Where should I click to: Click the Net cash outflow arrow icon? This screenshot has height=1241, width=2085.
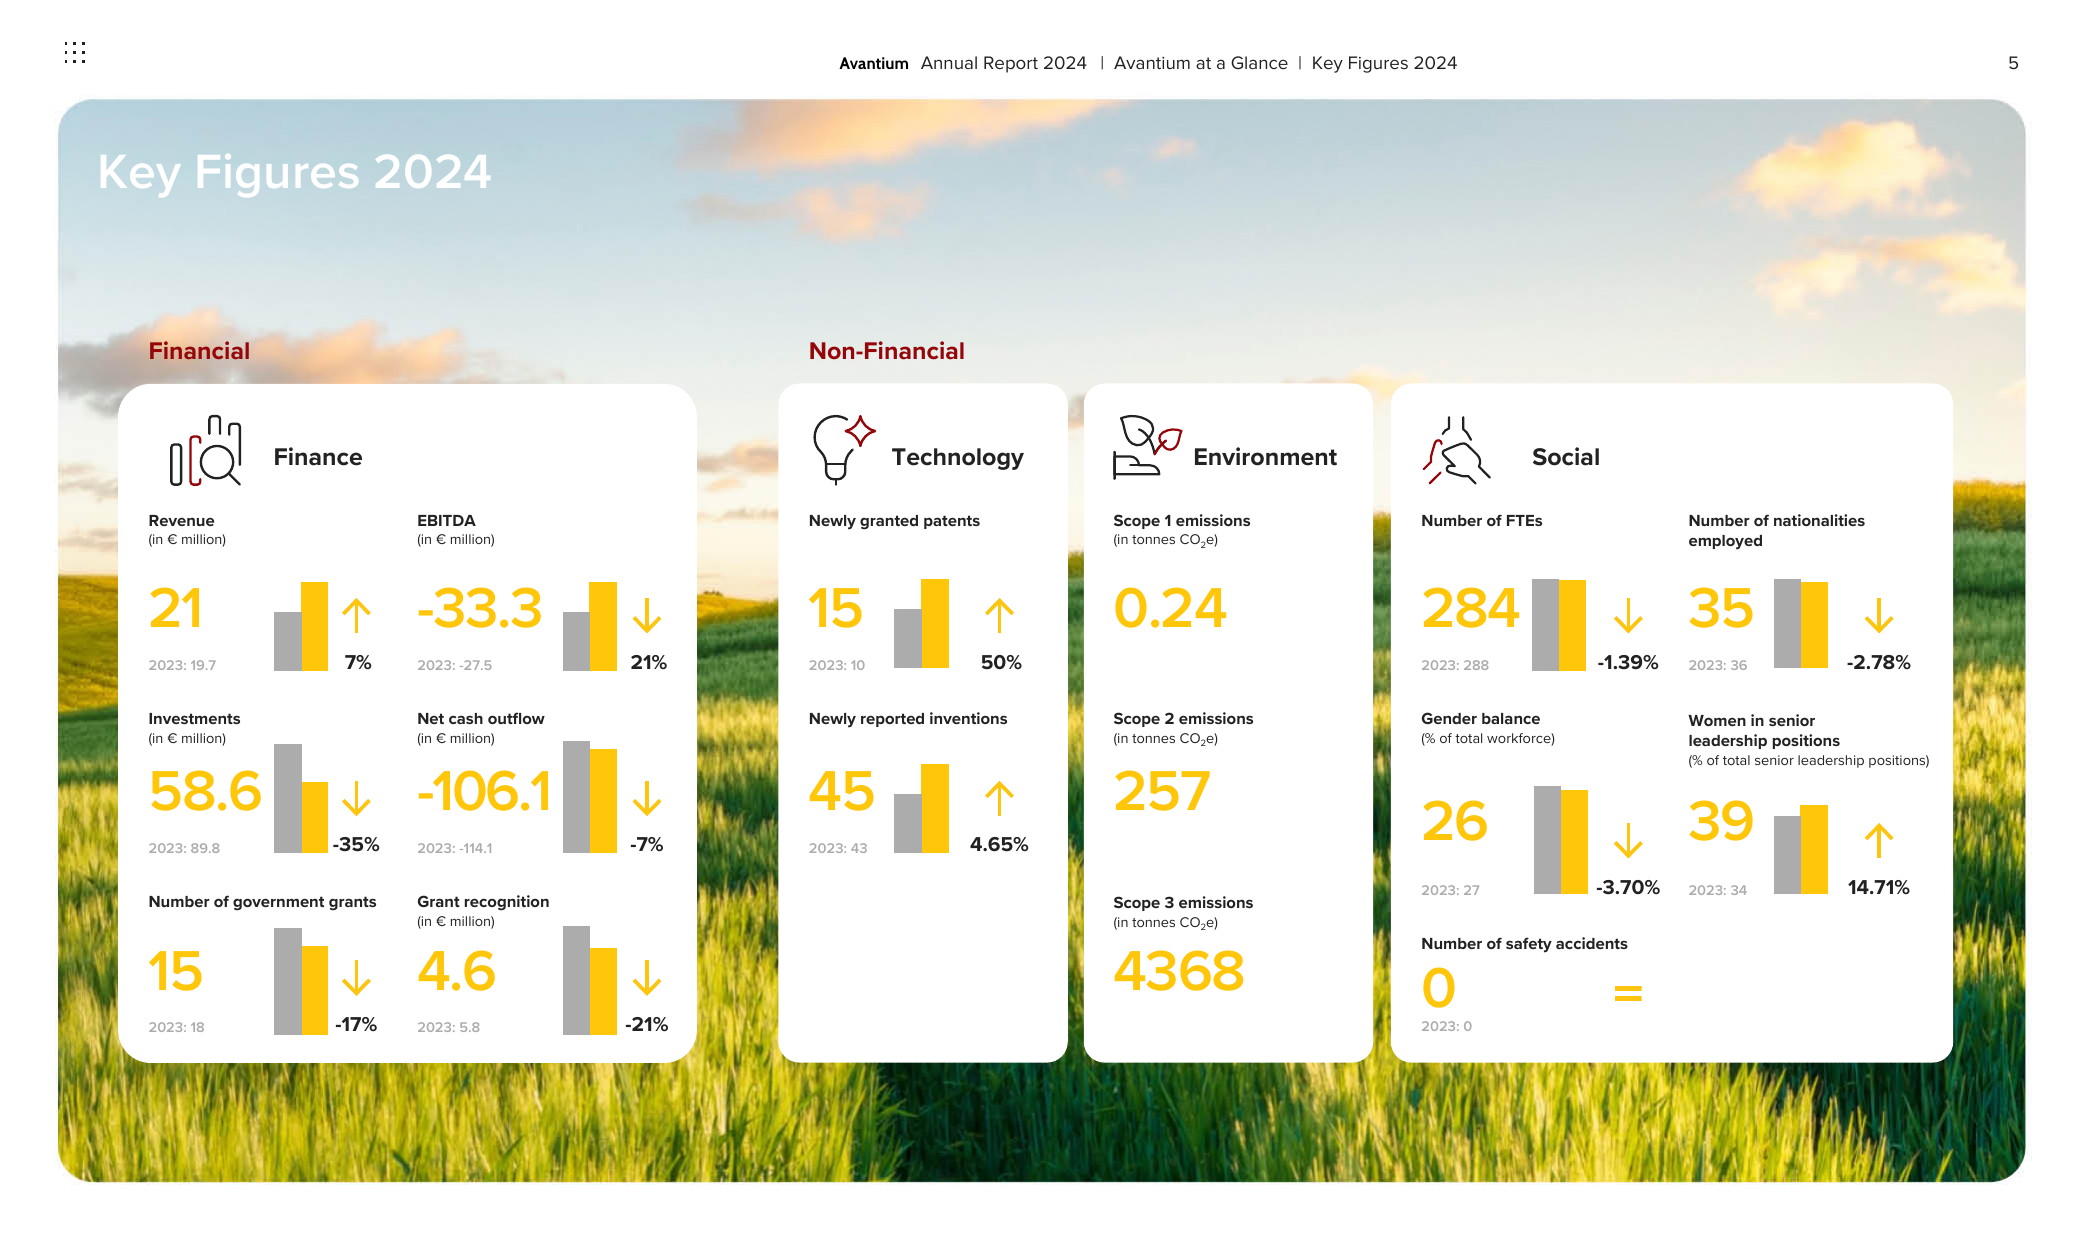pos(648,798)
